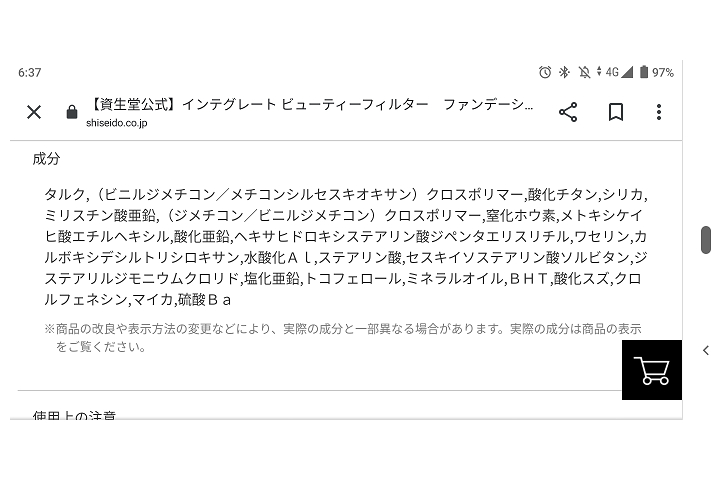Tap the battery 97% indicator
Screen dimensions: 720x480
click(657, 72)
